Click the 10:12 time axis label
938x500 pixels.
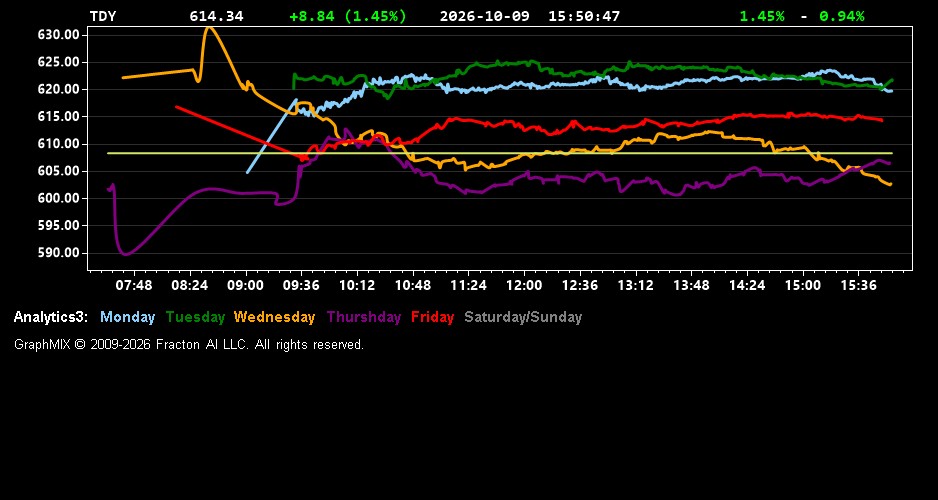click(x=357, y=285)
